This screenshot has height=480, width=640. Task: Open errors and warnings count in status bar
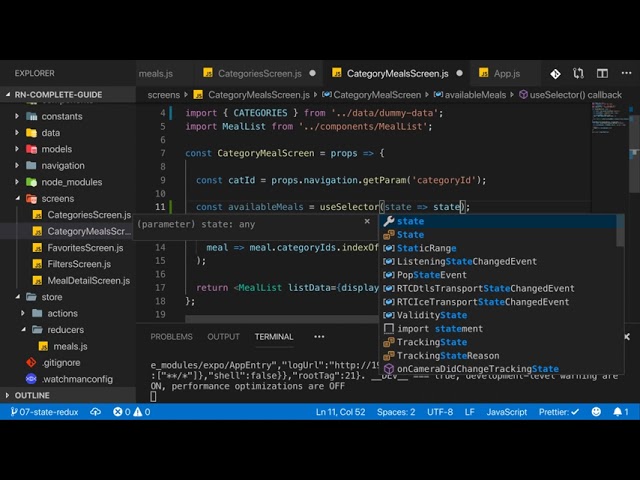[132, 412]
